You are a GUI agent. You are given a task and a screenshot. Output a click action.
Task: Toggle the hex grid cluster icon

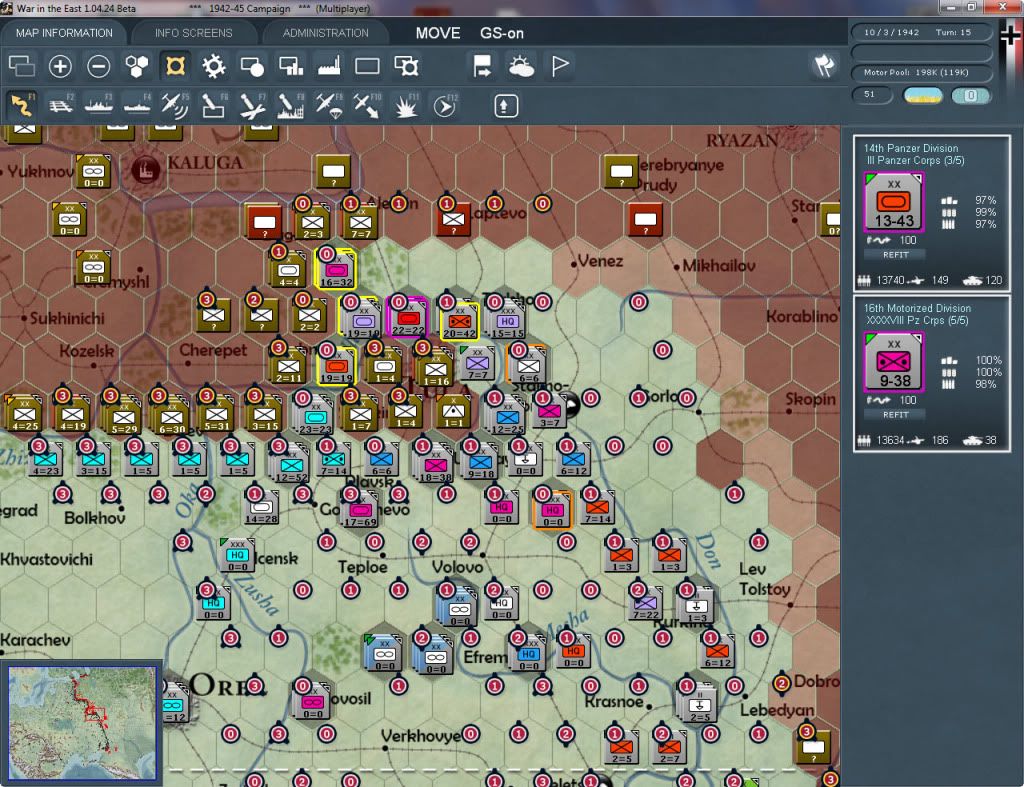137,66
